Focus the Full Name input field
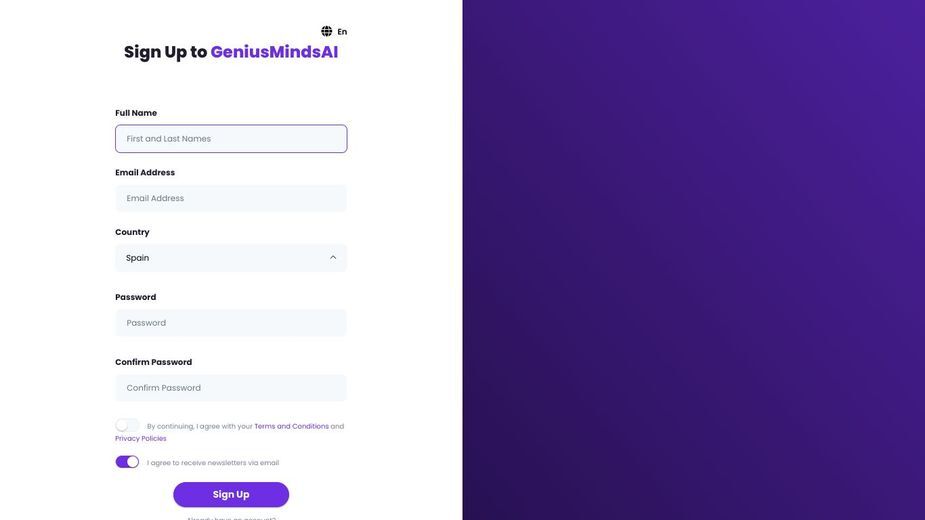This screenshot has height=520, width=925. click(x=231, y=139)
